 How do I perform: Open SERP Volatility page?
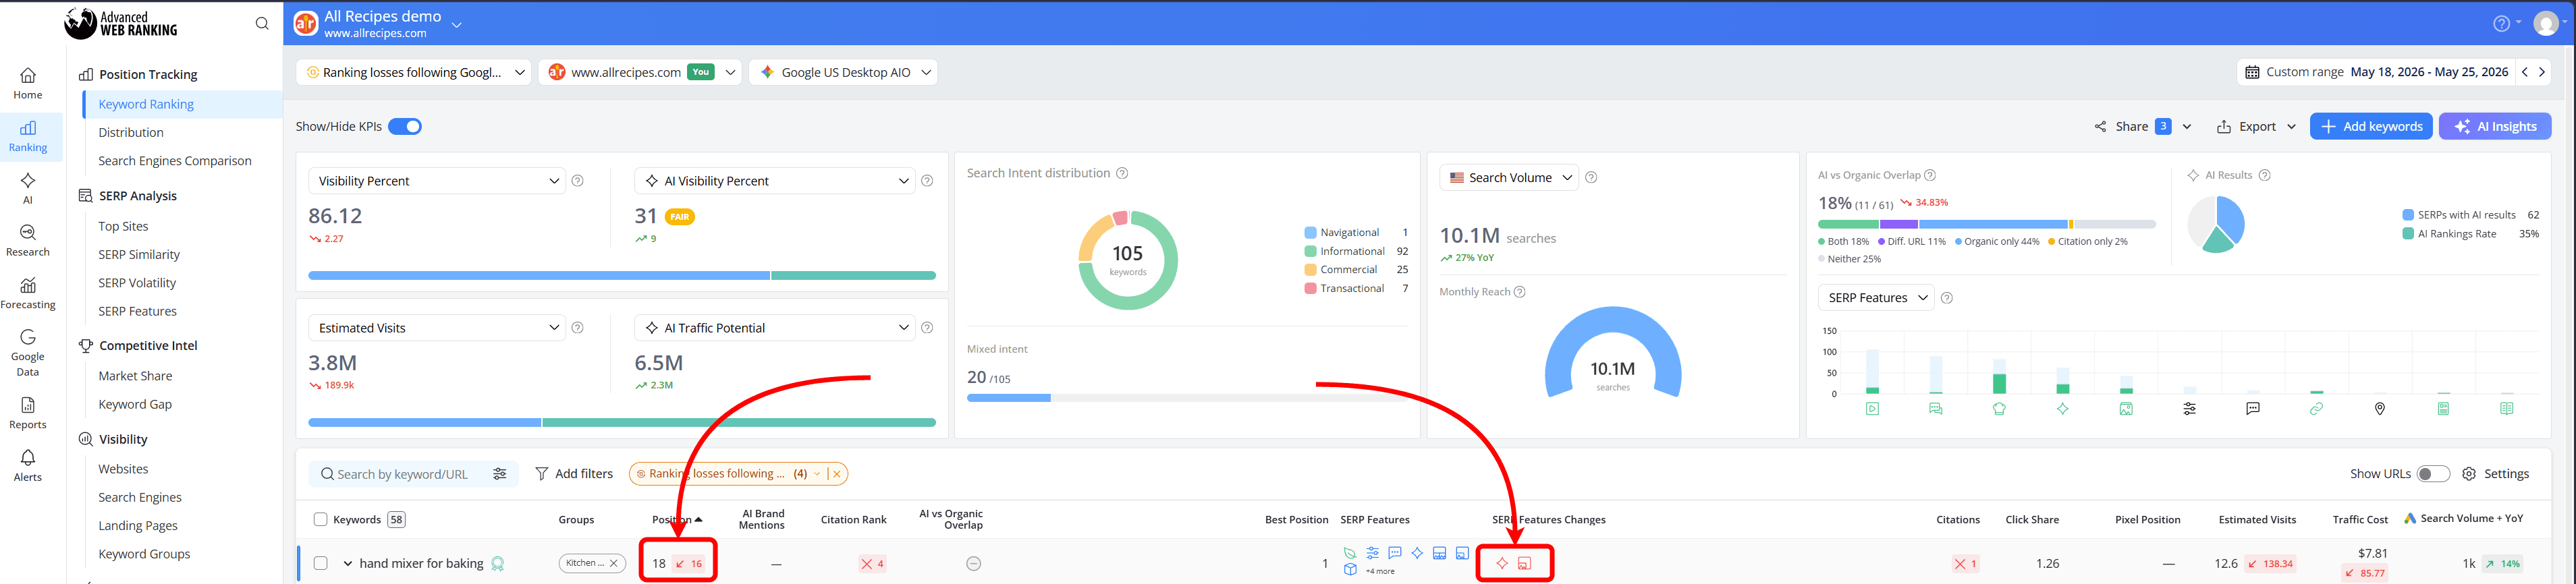coord(137,283)
